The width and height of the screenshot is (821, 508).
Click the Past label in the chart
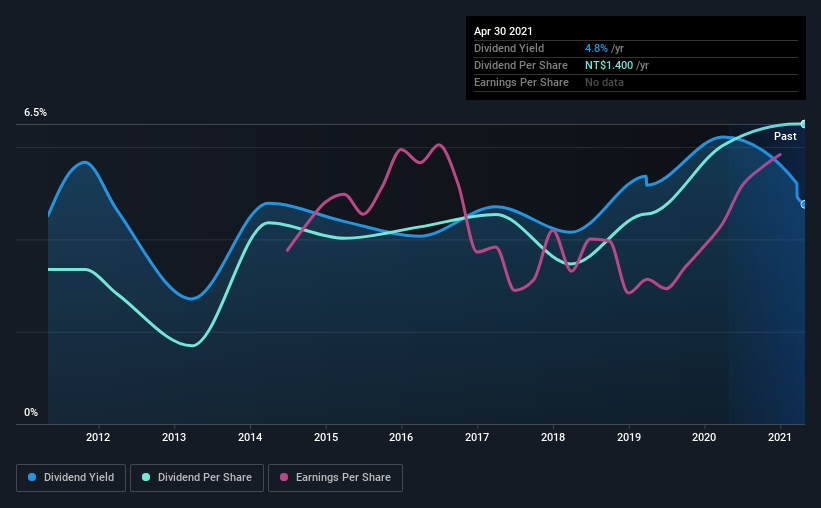785,136
